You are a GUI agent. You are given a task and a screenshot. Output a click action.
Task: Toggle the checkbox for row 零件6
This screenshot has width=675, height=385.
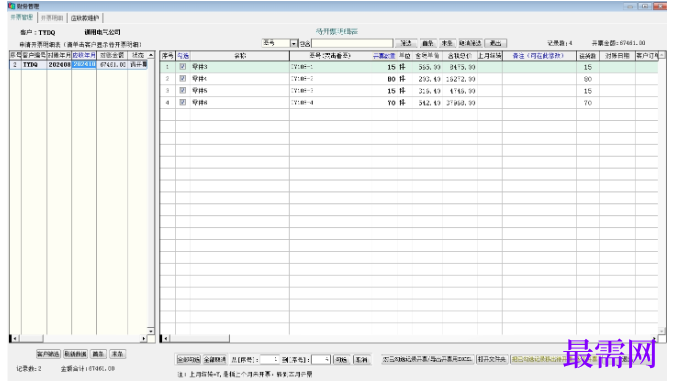(183, 102)
